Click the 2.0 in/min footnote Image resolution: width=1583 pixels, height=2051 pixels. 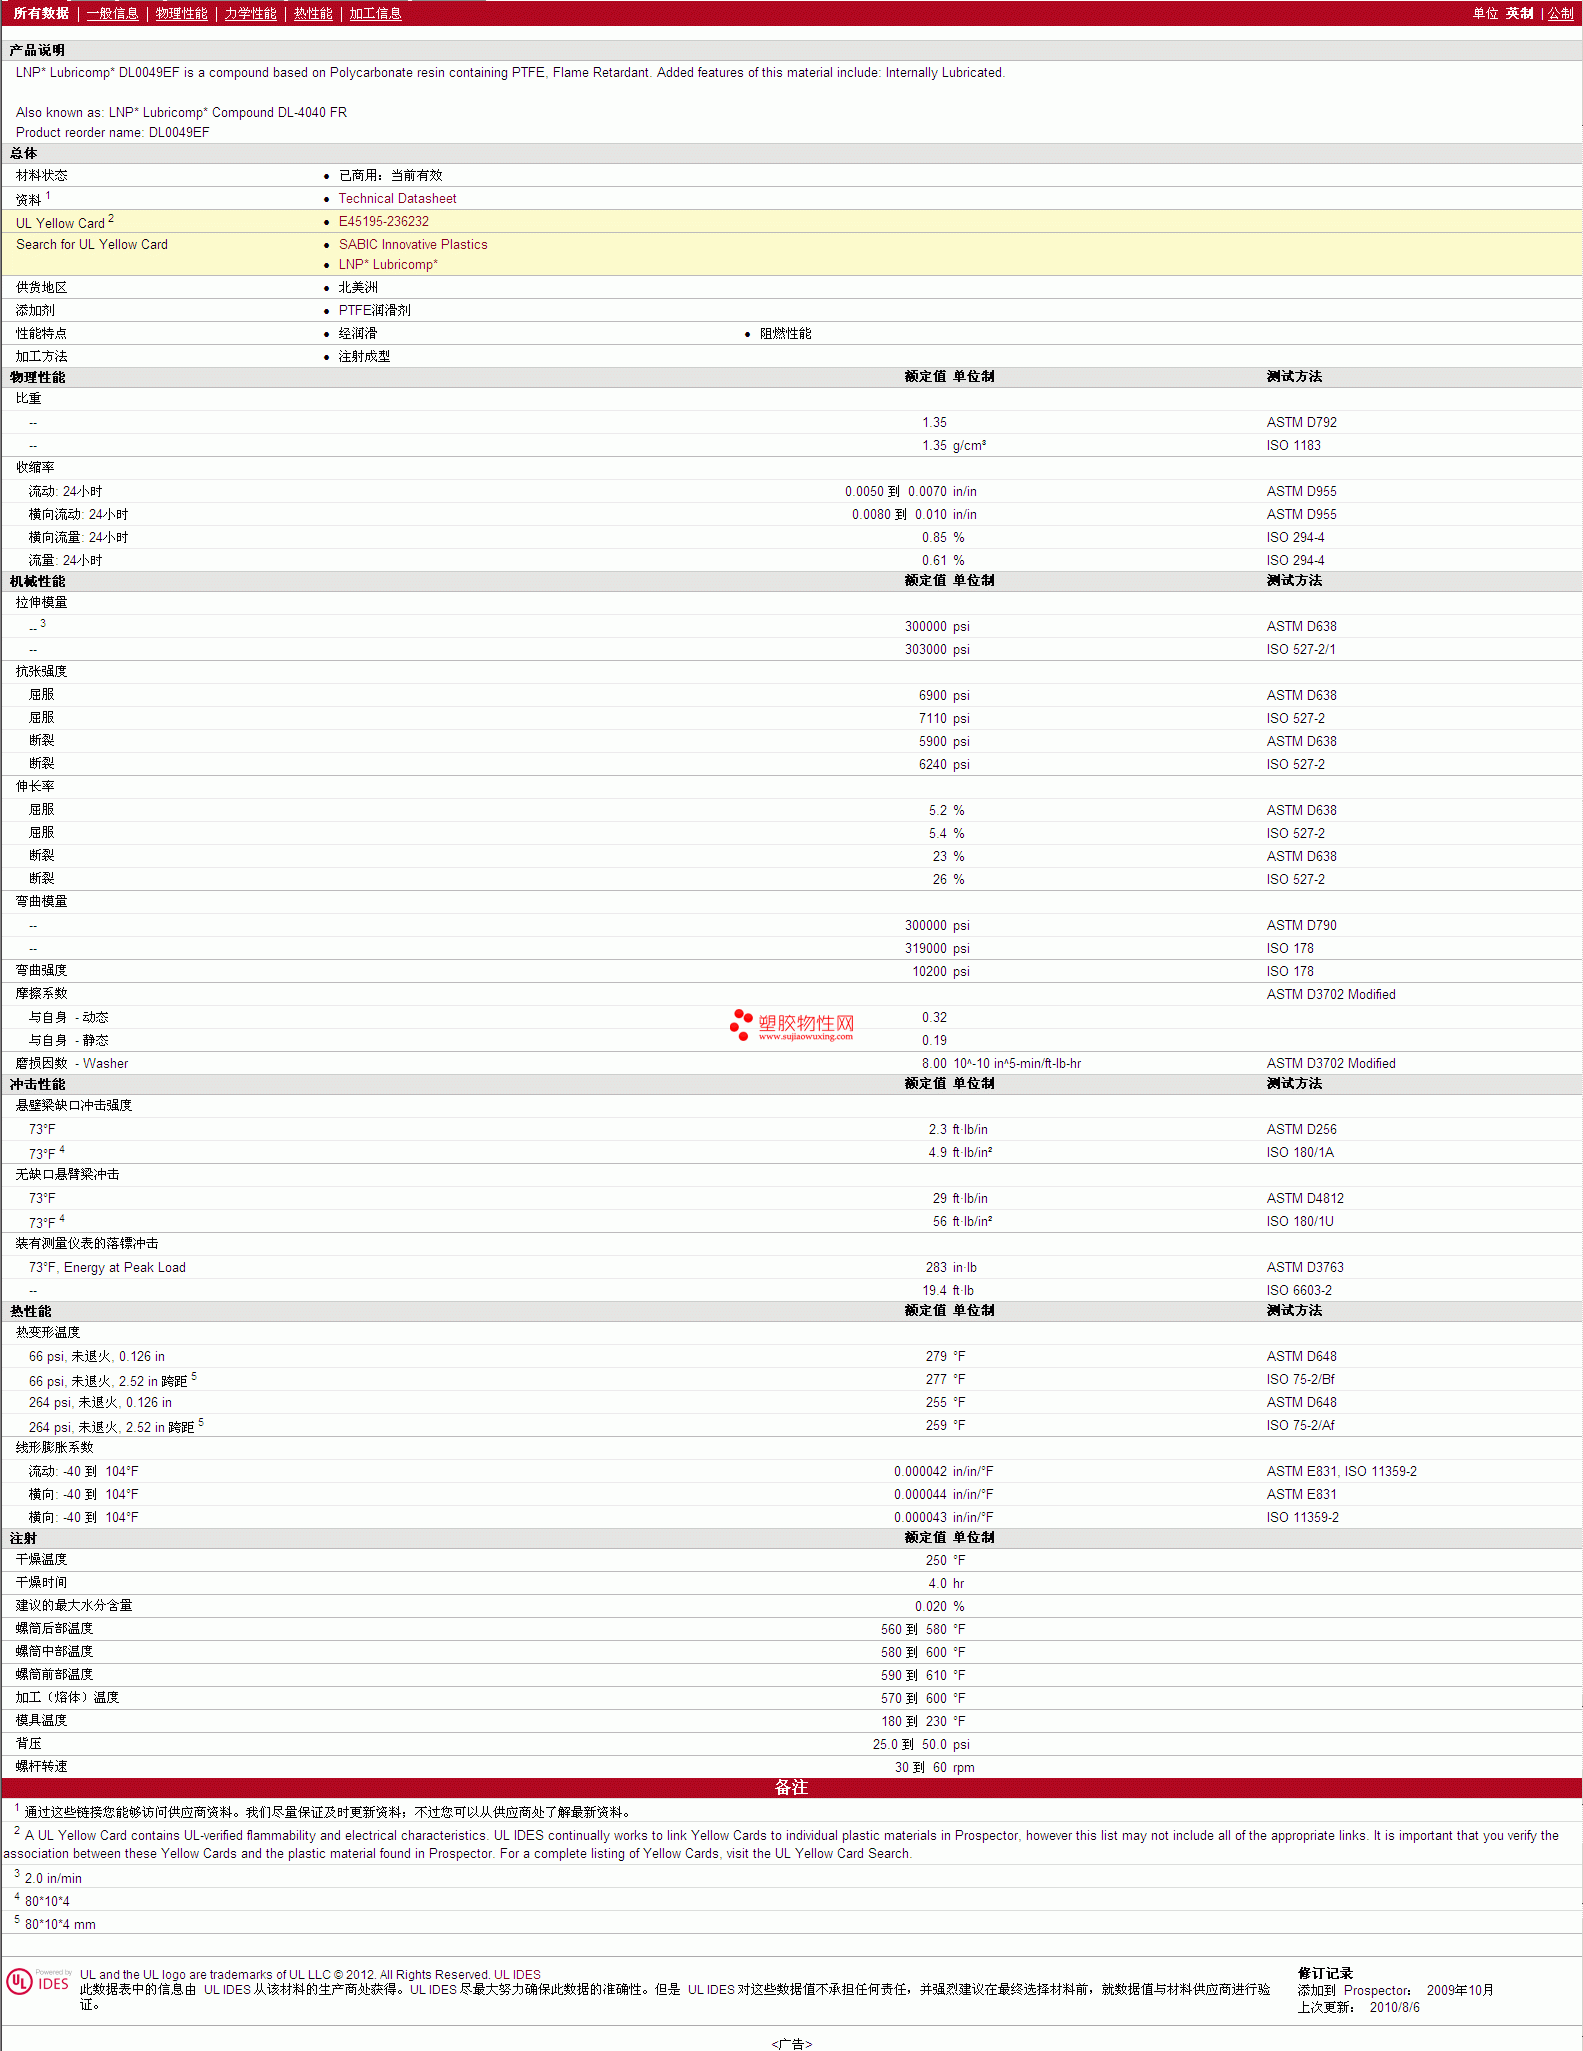point(53,1879)
